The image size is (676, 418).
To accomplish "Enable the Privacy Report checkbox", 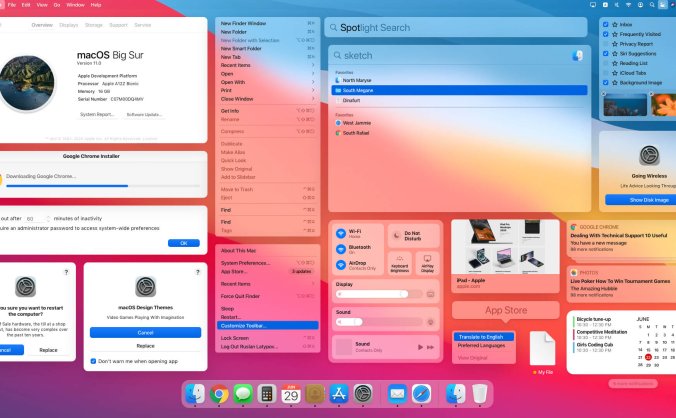I will click(606, 44).
